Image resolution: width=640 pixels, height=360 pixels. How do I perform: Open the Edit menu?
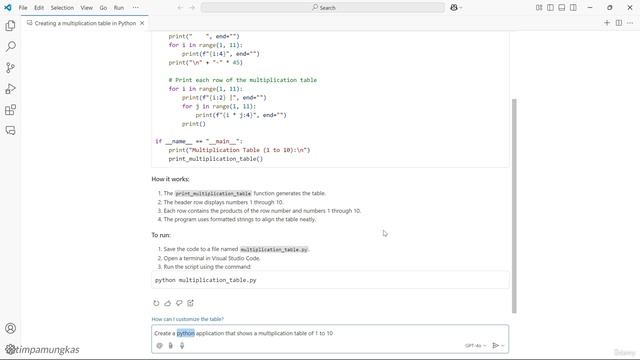pyautogui.click(x=39, y=7)
